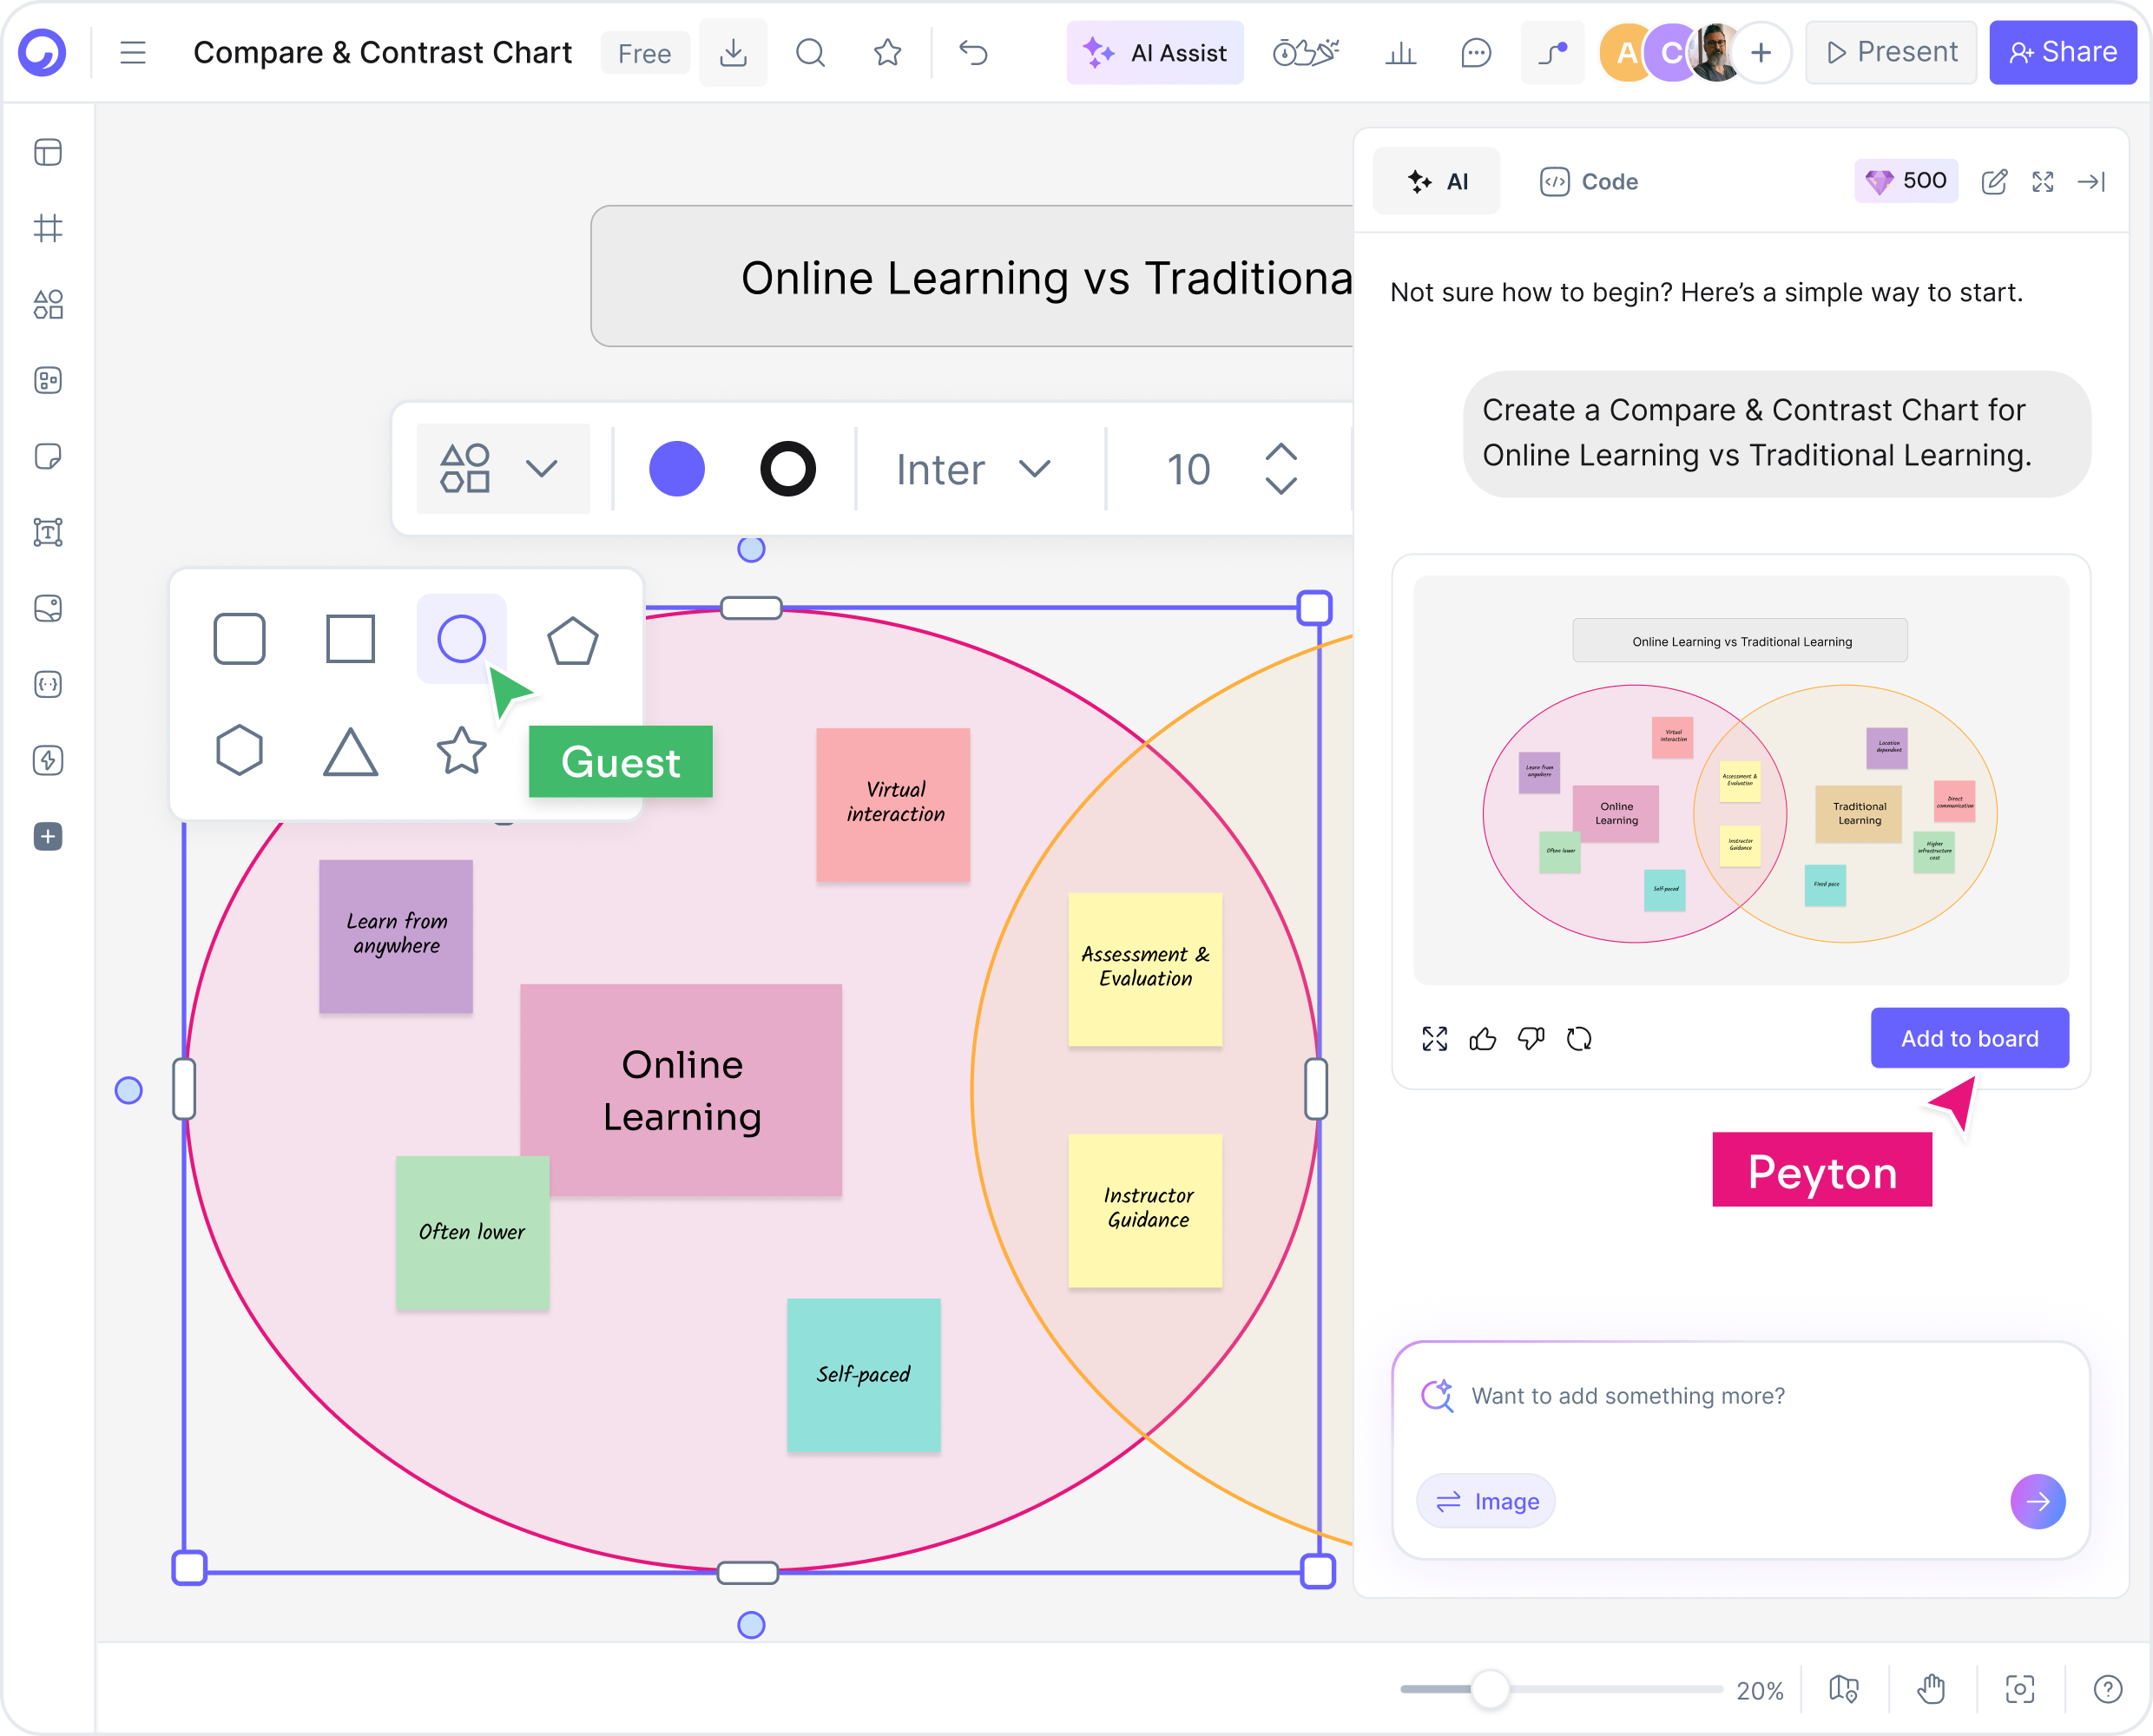Viewport: 2153px width, 1736px height.
Task: Click the Present button
Action: [x=1891, y=52]
